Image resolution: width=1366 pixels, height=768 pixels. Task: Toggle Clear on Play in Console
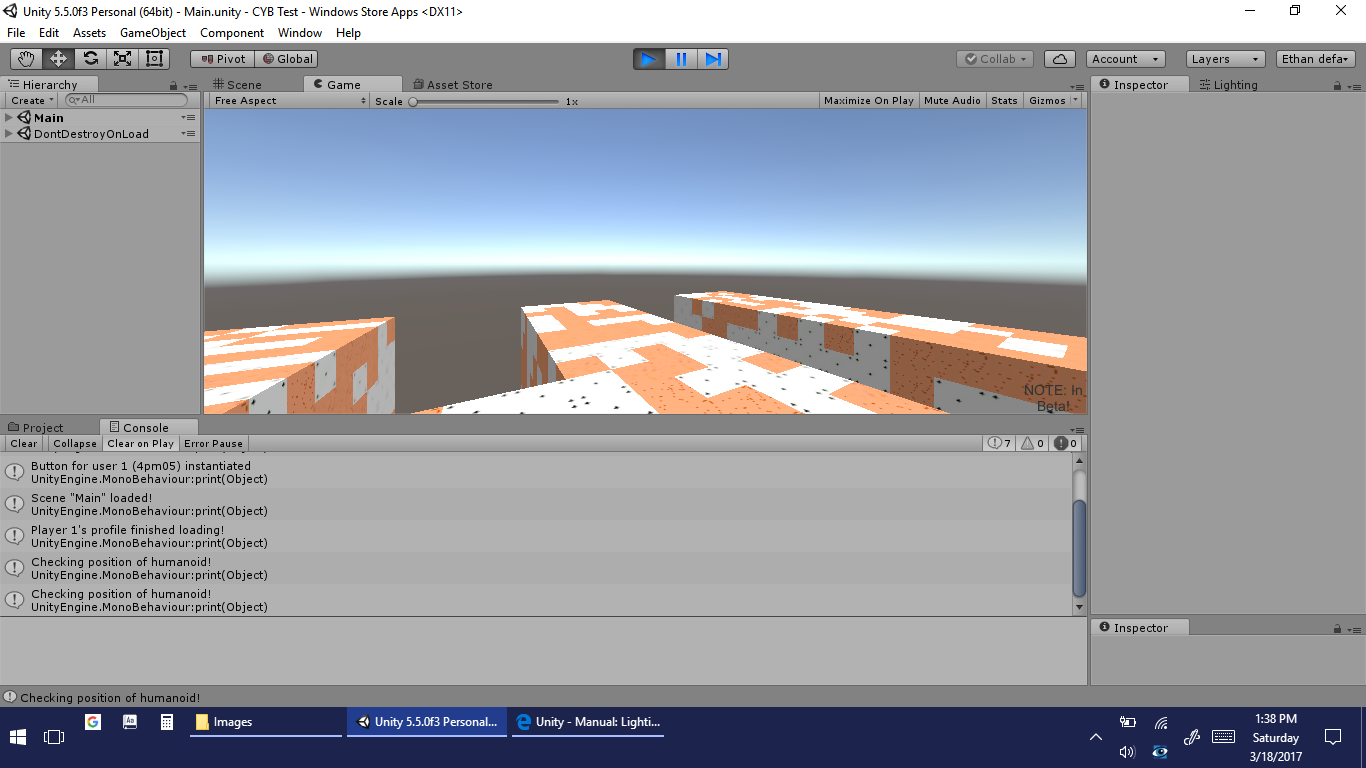click(140, 444)
